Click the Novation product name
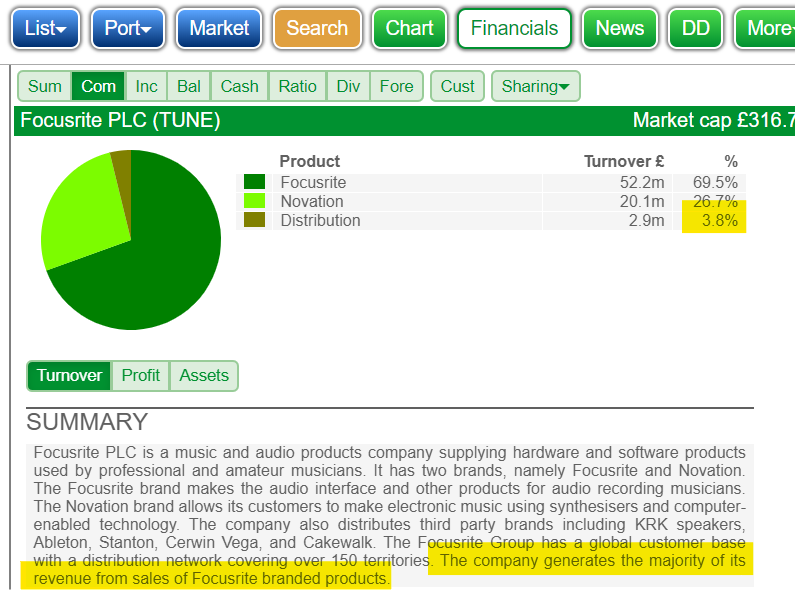The height and width of the screenshot is (595, 795). click(x=312, y=201)
